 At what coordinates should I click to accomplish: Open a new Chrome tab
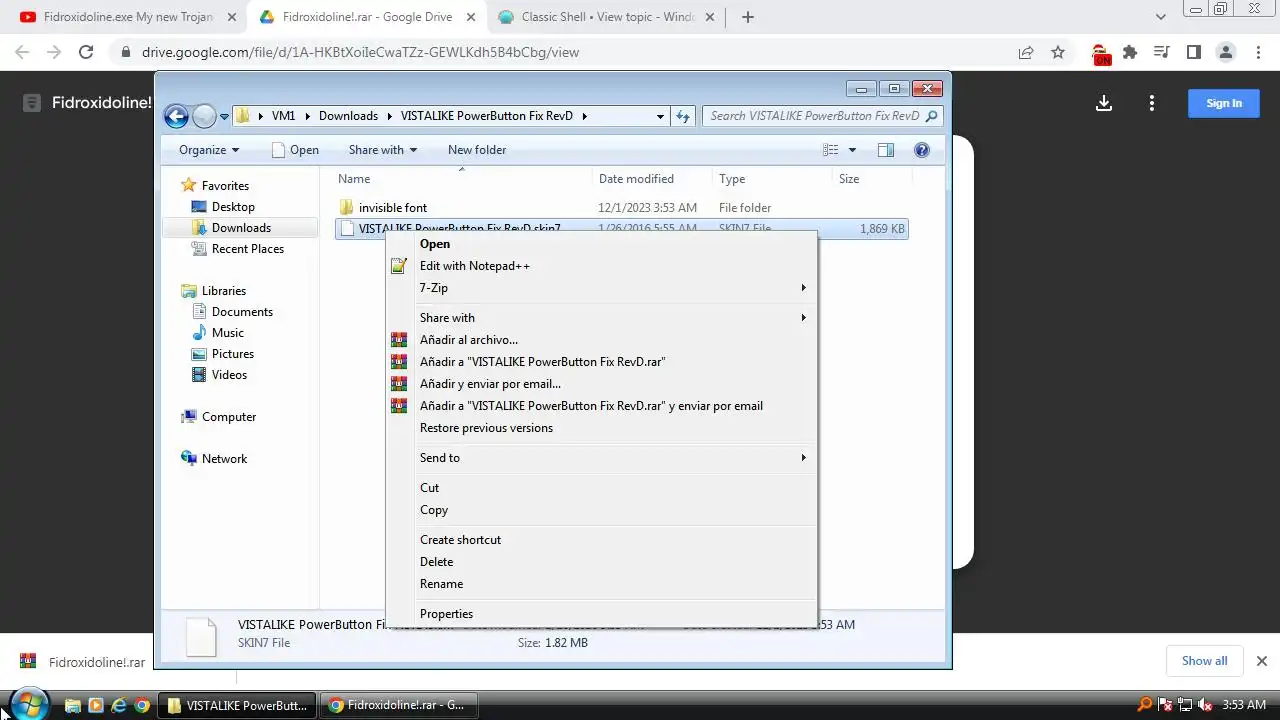748,17
